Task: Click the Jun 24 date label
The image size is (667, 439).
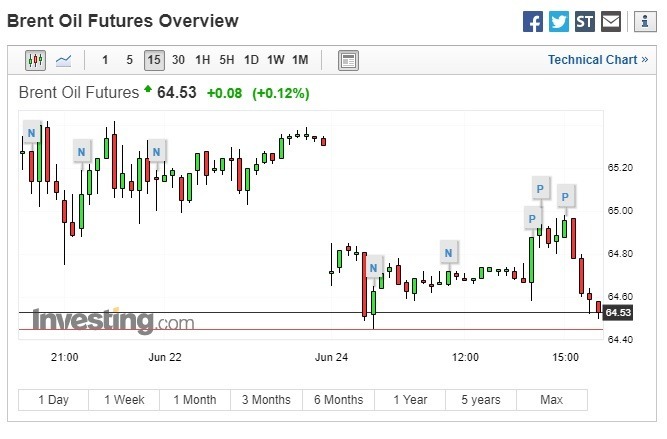Action: tap(331, 357)
